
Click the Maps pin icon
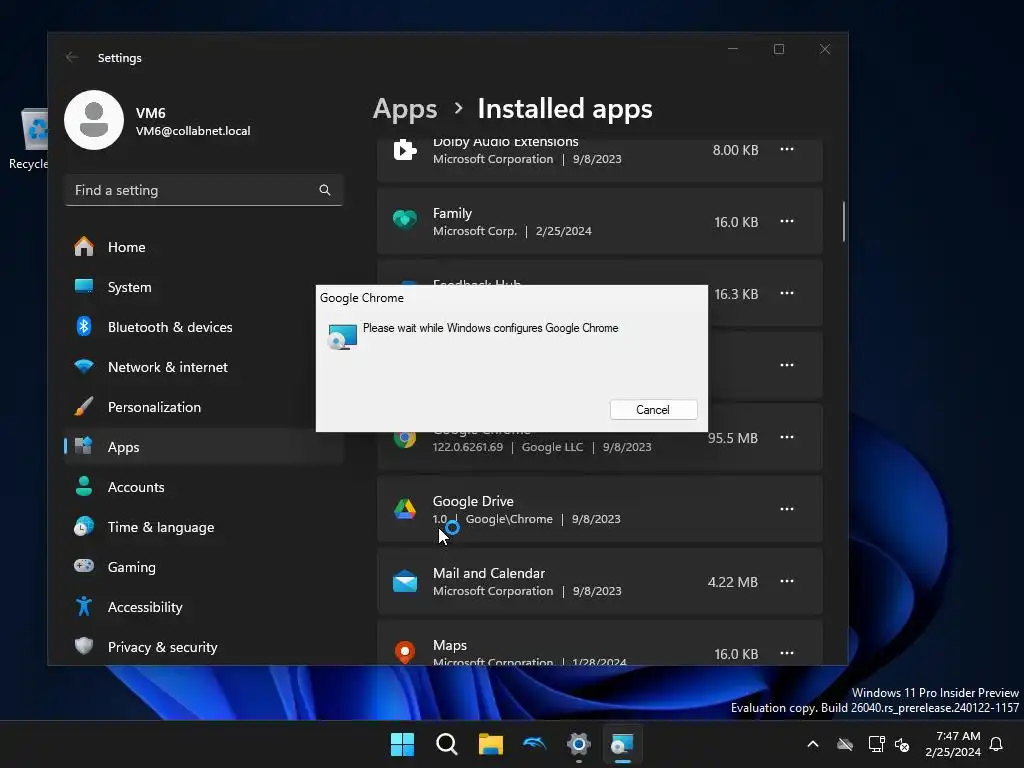point(405,652)
